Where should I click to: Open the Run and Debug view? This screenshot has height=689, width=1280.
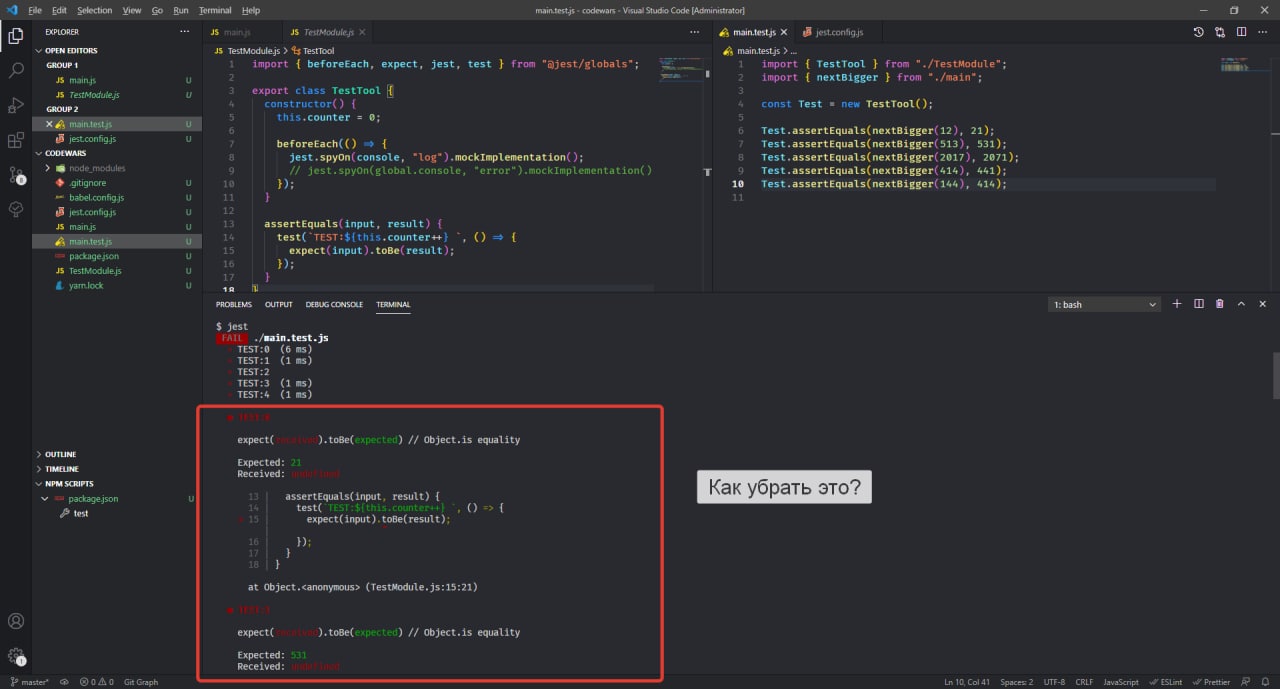16,105
